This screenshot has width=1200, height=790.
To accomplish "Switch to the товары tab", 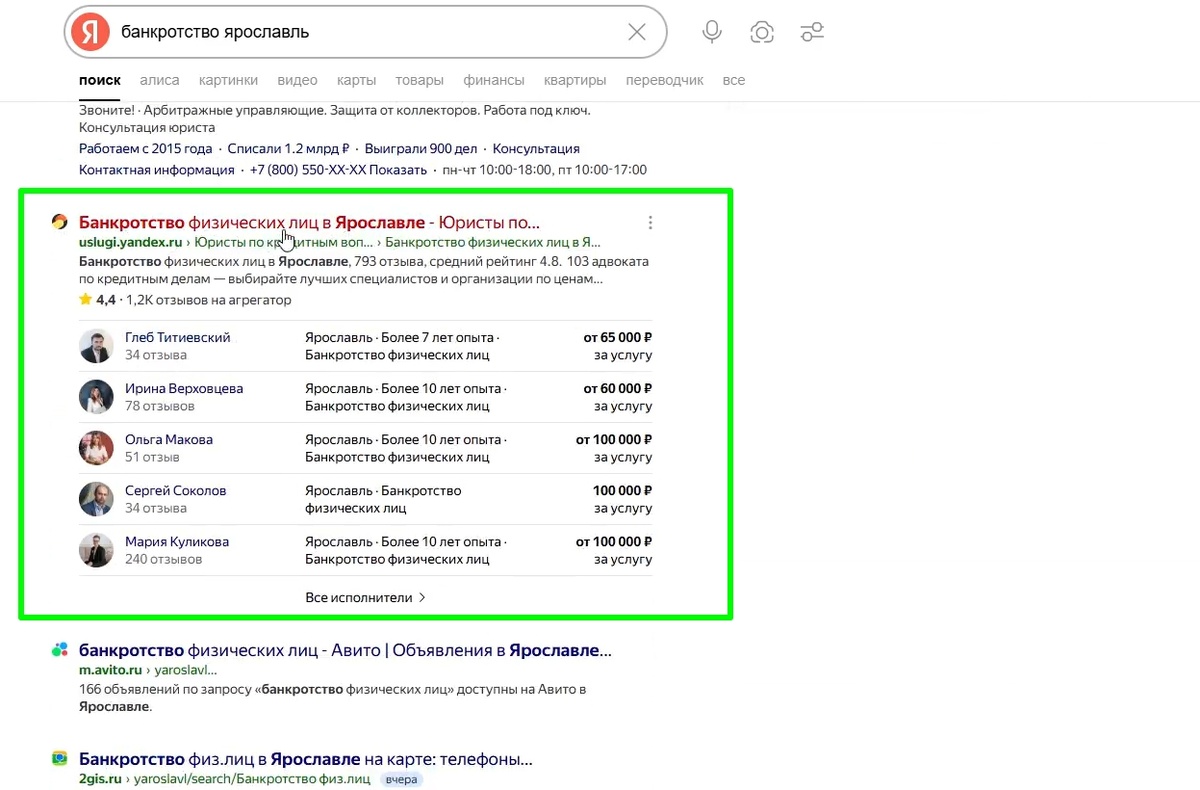I will (420, 80).
